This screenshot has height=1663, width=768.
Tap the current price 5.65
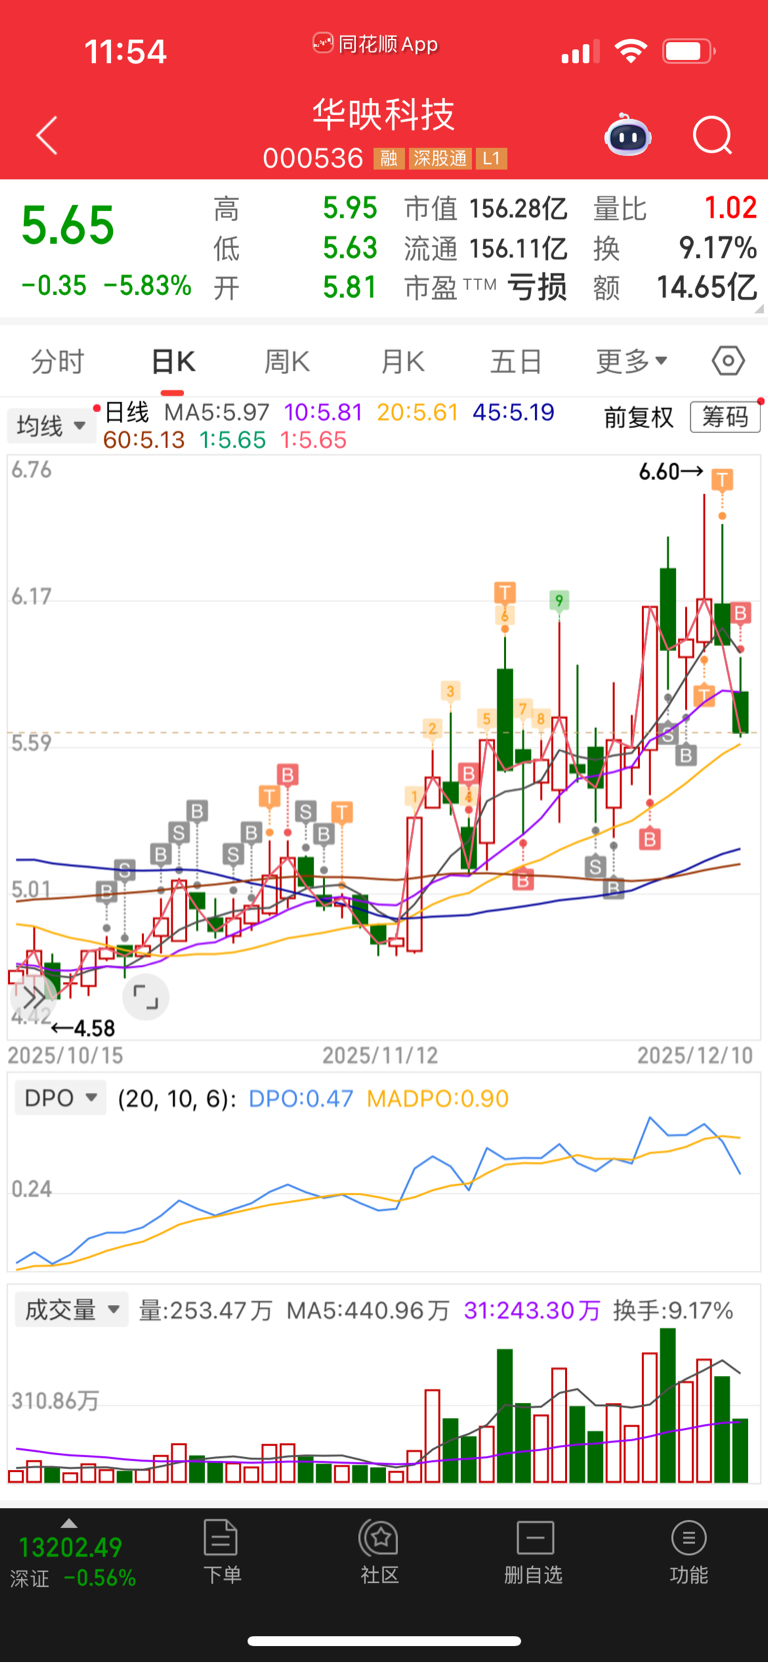(x=68, y=226)
